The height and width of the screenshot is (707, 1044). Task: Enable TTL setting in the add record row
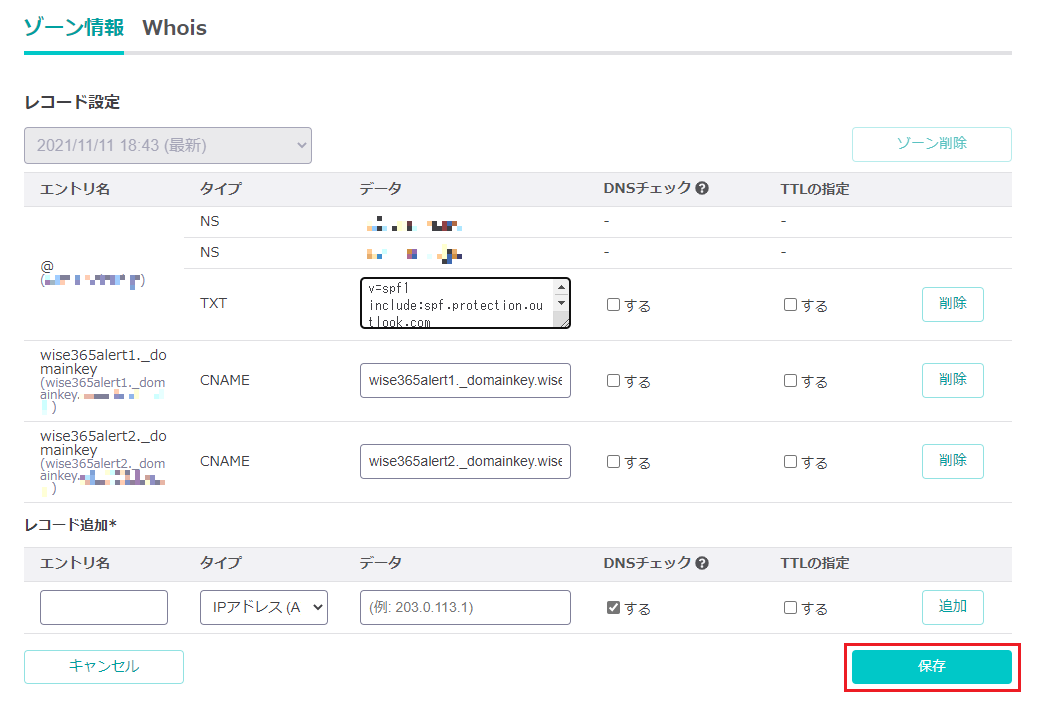coord(791,608)
